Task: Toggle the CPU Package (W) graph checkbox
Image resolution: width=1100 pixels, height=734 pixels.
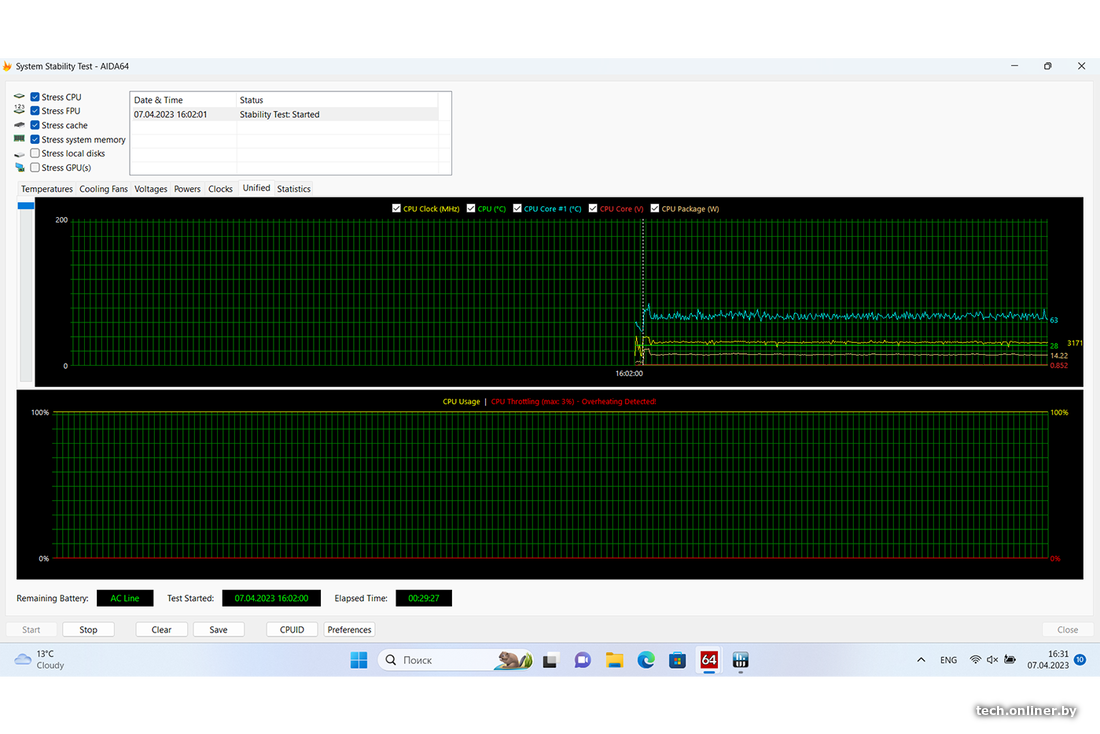Action: tap(655, 209)
